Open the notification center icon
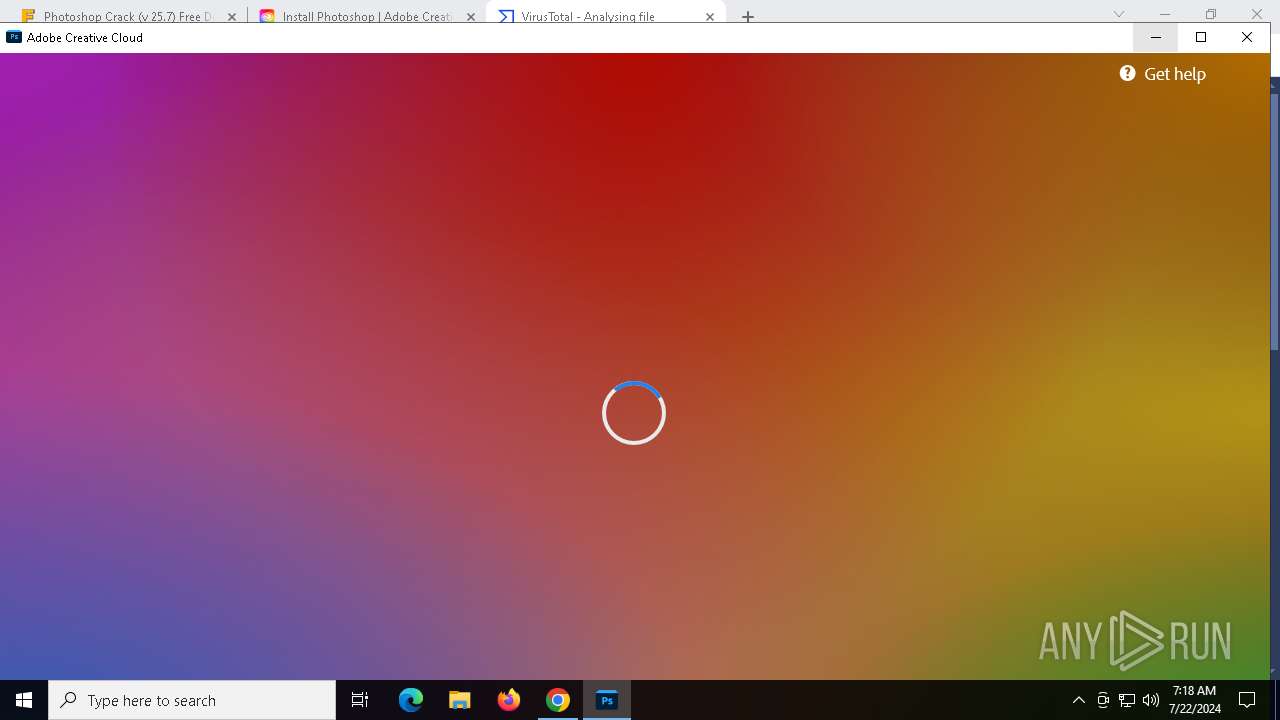 (1247, 700)
